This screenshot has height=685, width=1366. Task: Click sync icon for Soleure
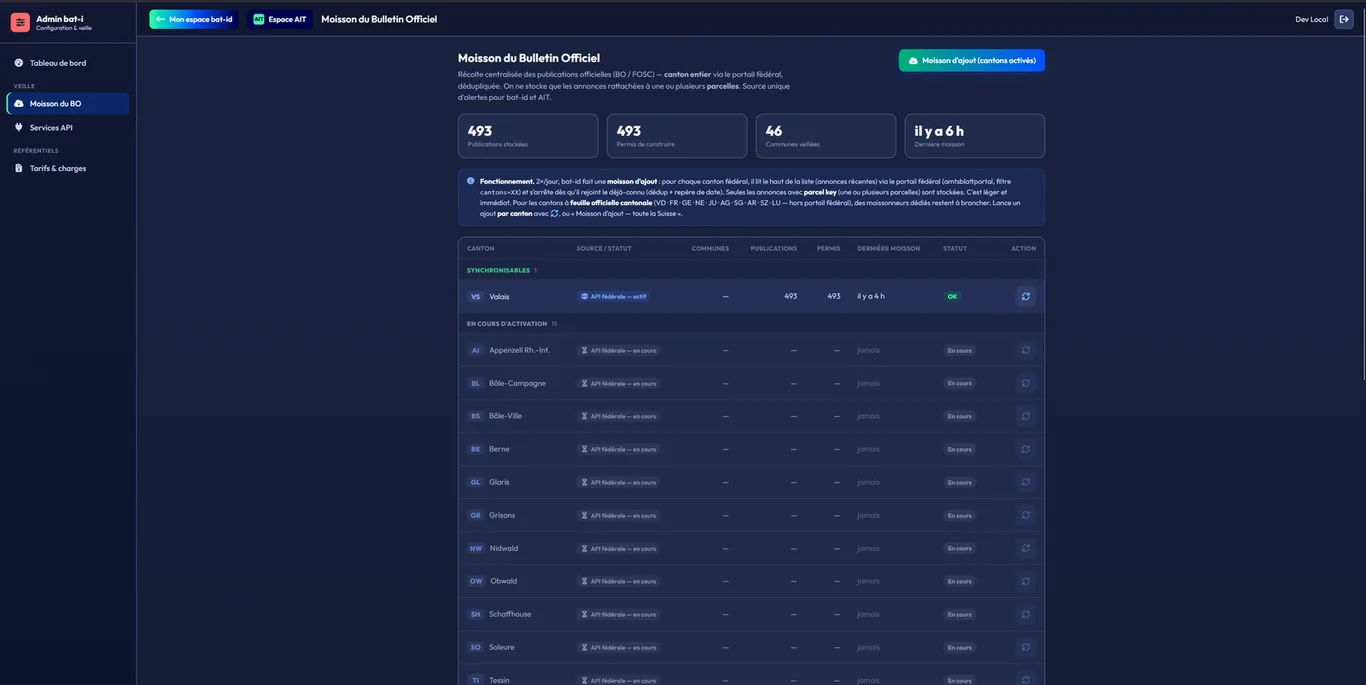(x=1025, y=647)
